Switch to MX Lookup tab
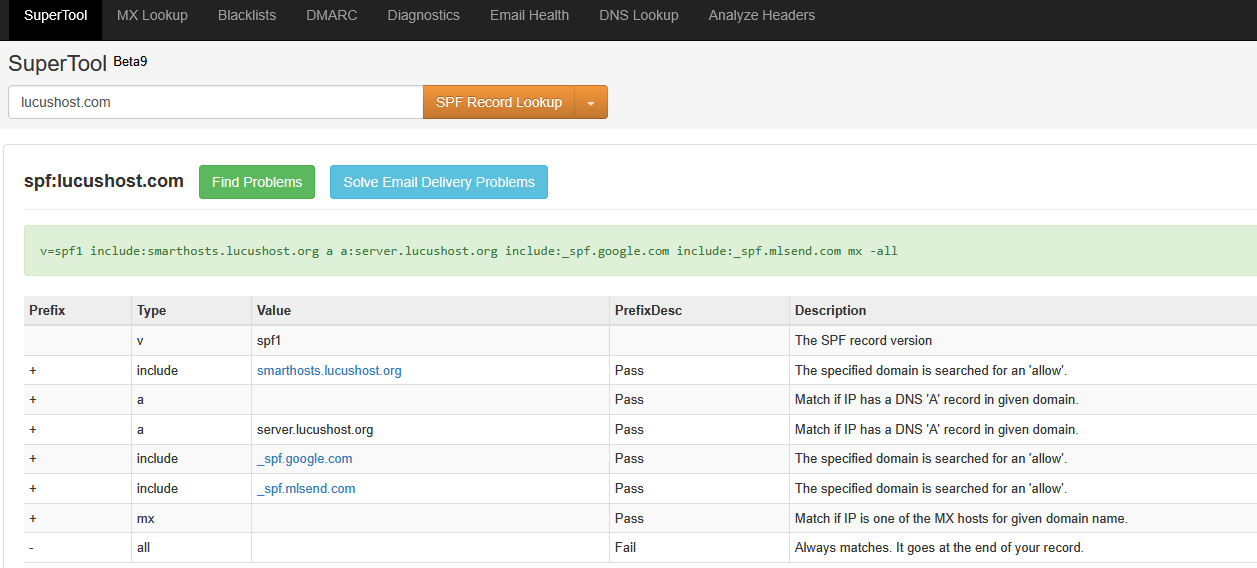1257x568 pixels. tap(152, 15)
